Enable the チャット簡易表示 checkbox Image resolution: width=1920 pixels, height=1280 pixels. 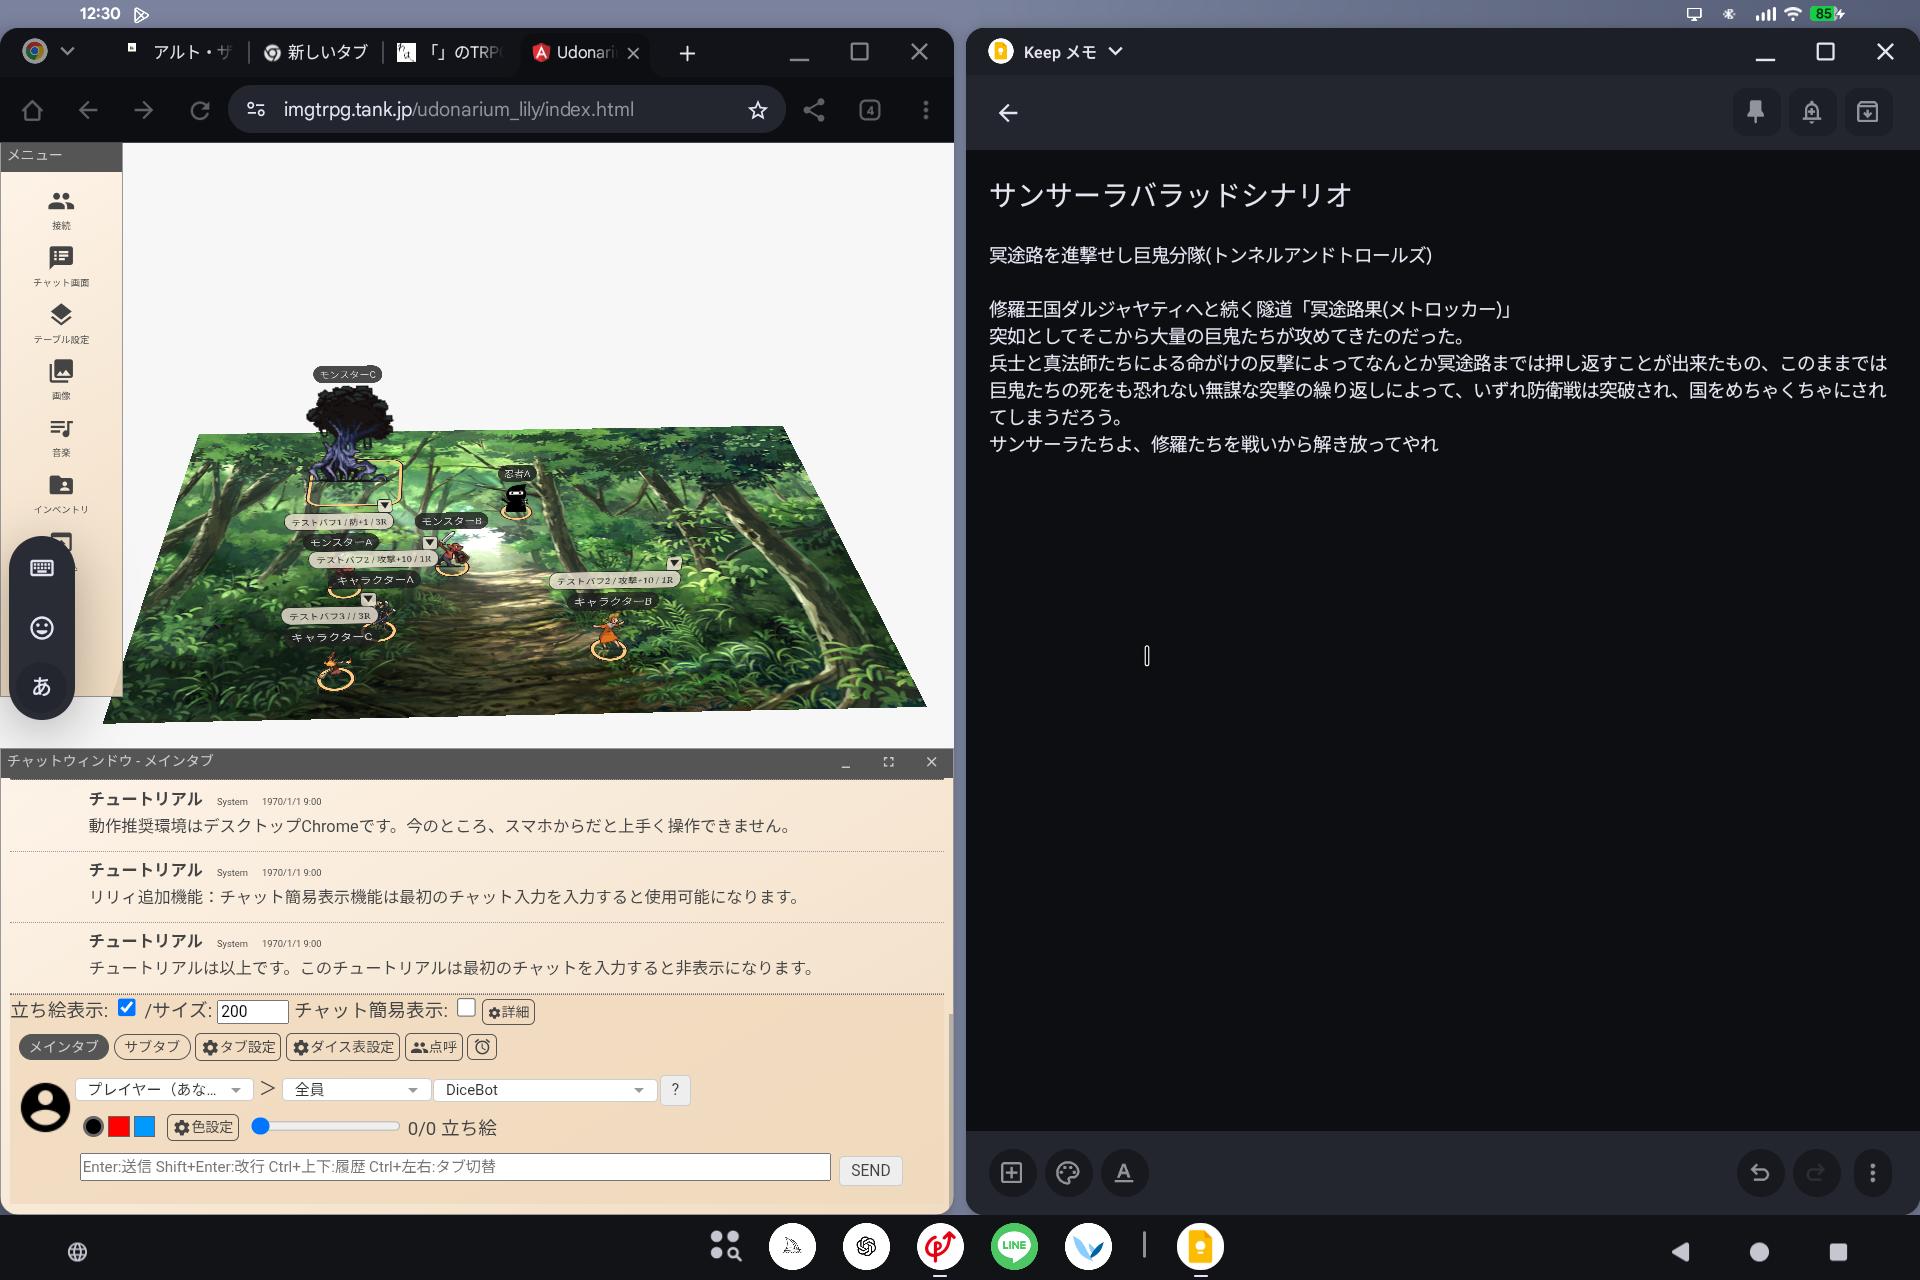pos(466,1007)
